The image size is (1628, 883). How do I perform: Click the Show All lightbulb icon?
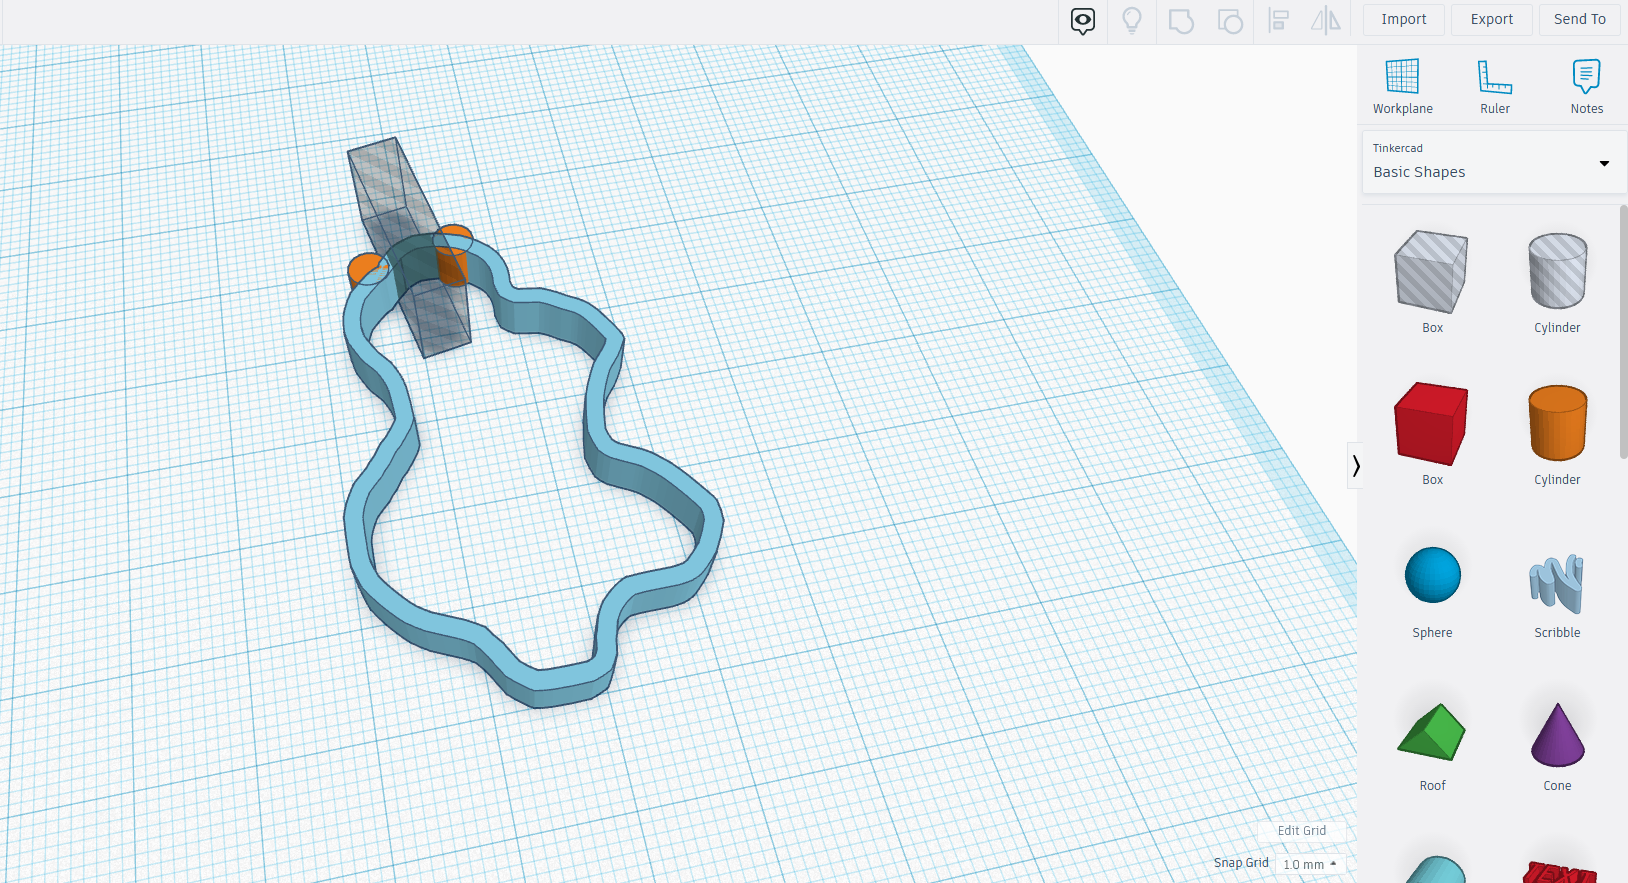pos(1132,20)
